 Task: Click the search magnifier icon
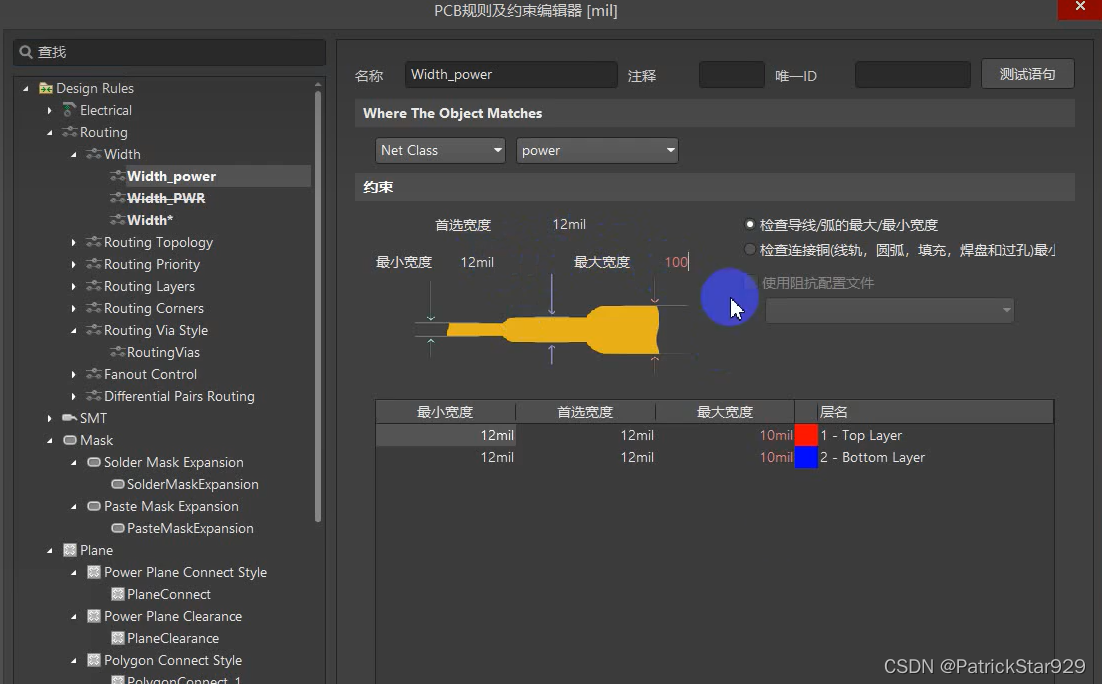coord(27,52)
